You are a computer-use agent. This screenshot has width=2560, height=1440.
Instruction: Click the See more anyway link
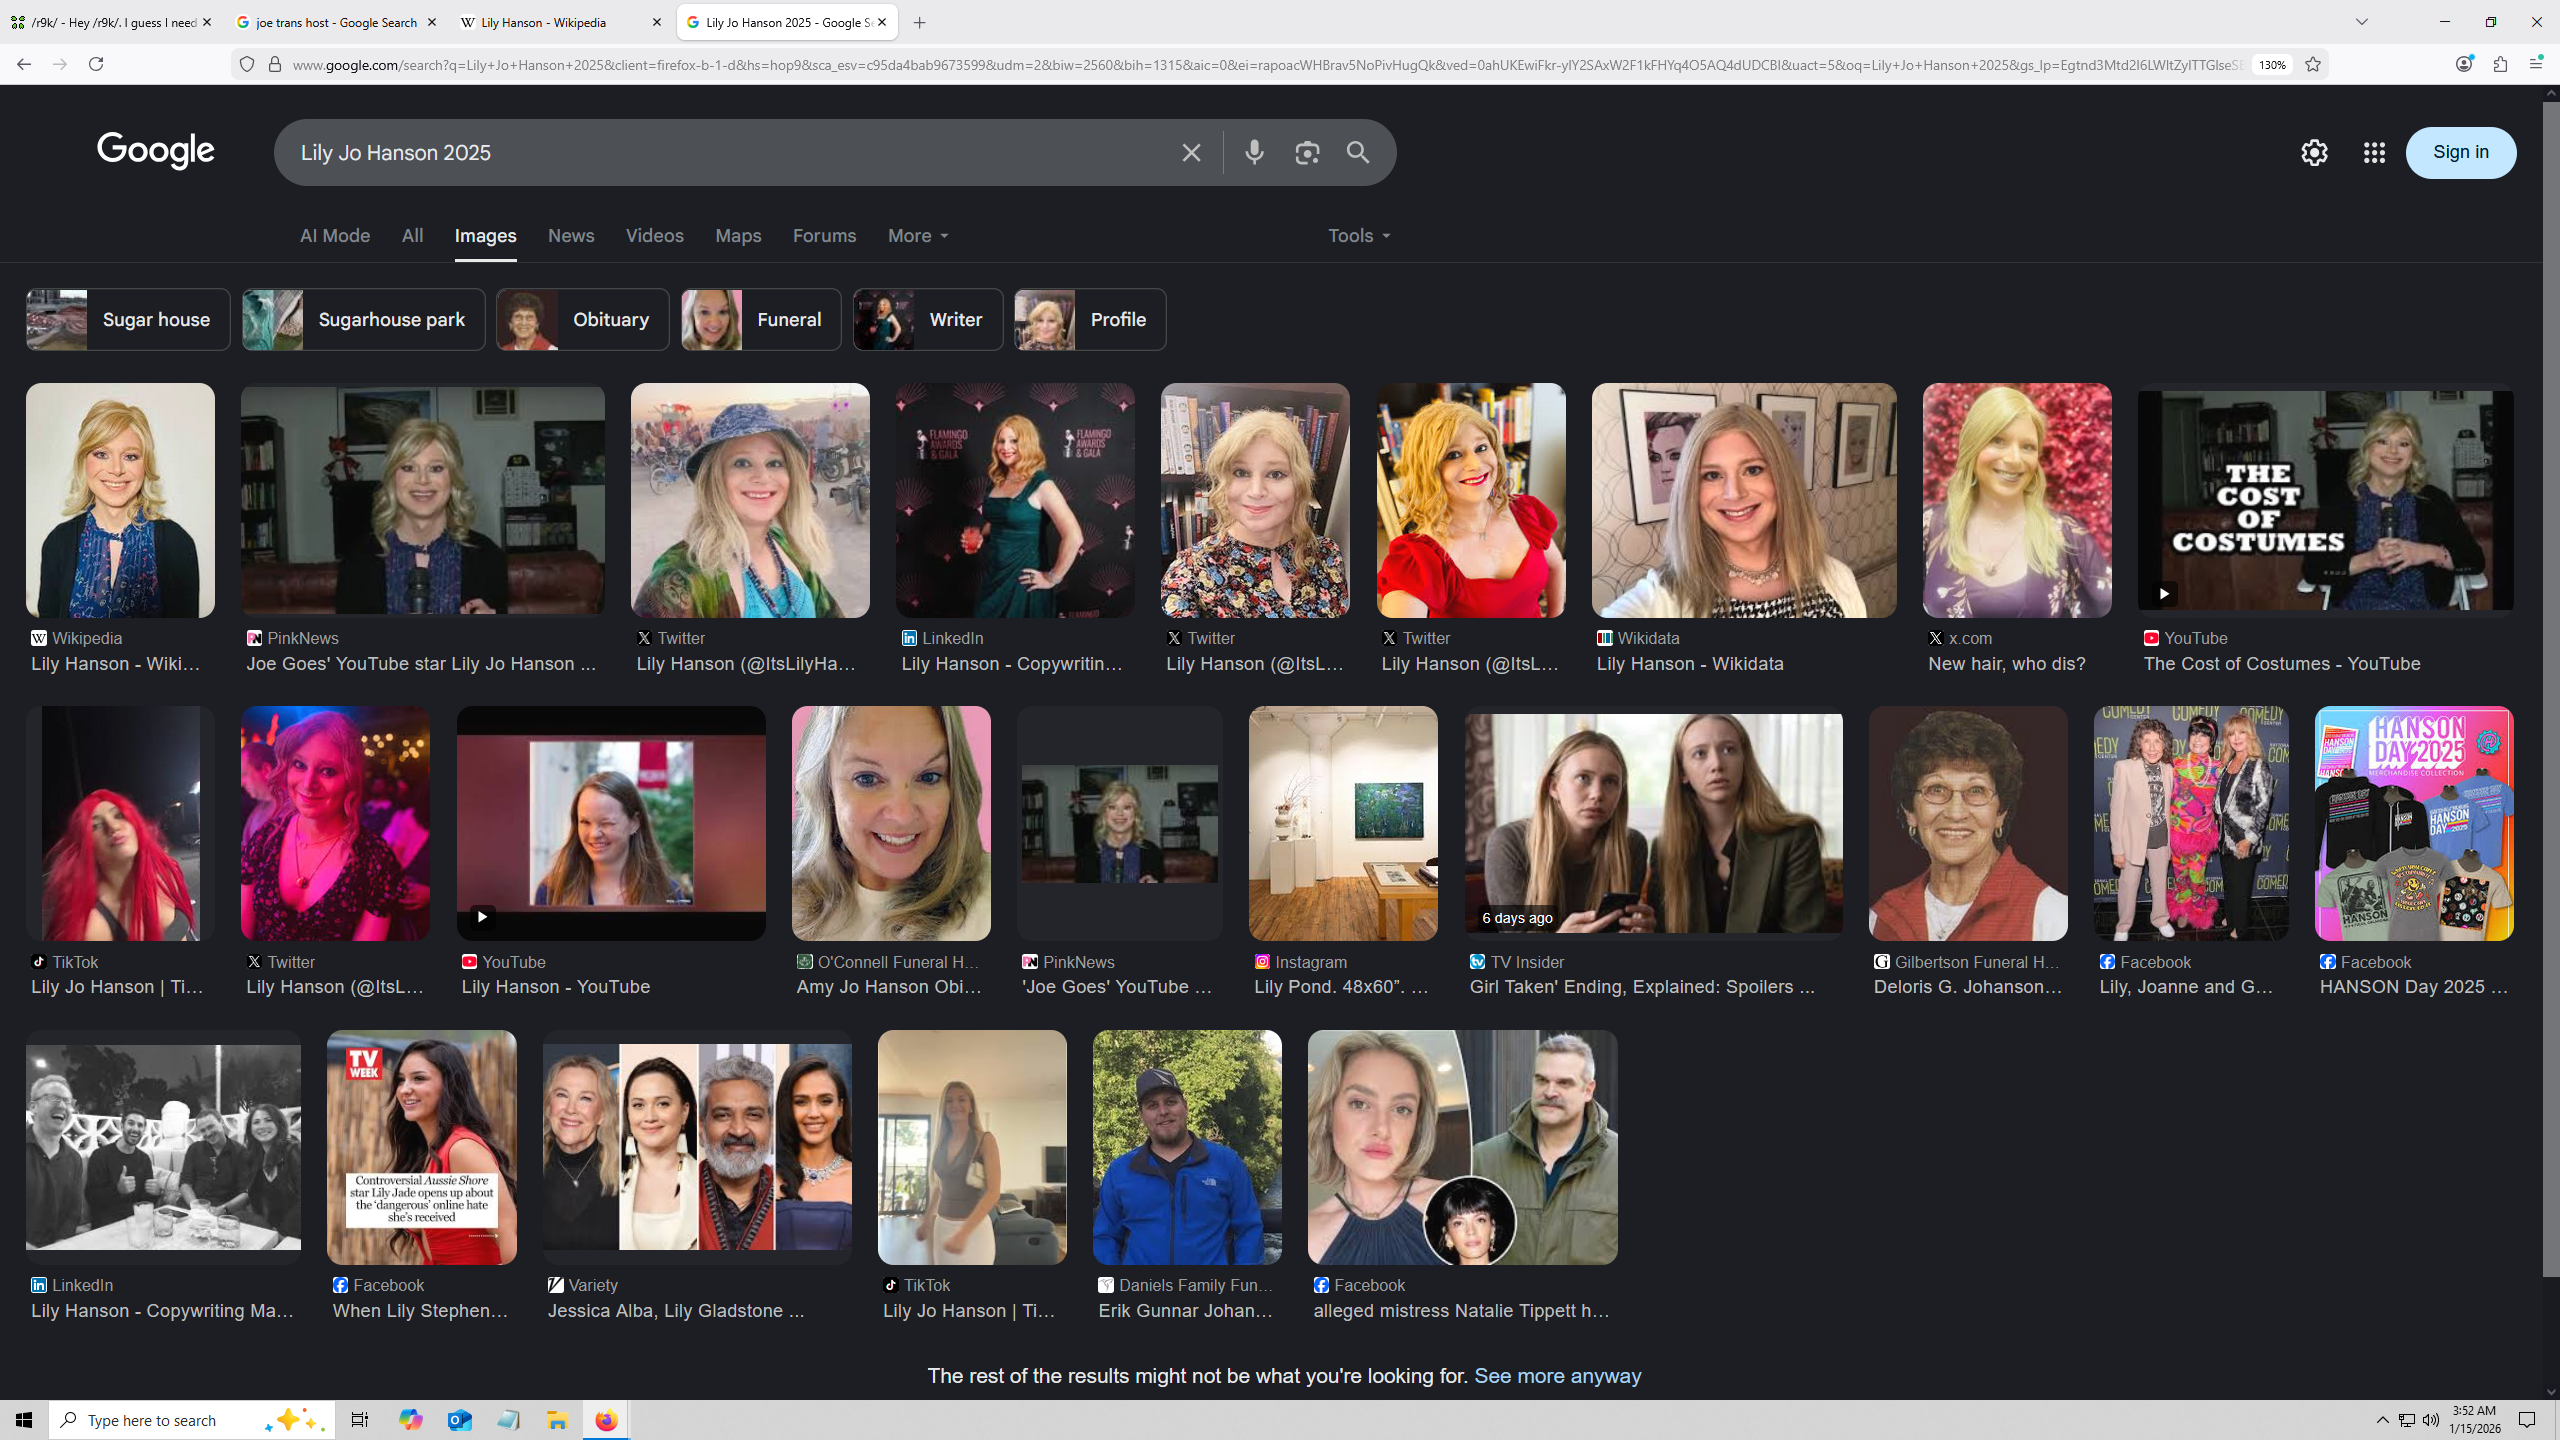click(x=1557, y=1376)
